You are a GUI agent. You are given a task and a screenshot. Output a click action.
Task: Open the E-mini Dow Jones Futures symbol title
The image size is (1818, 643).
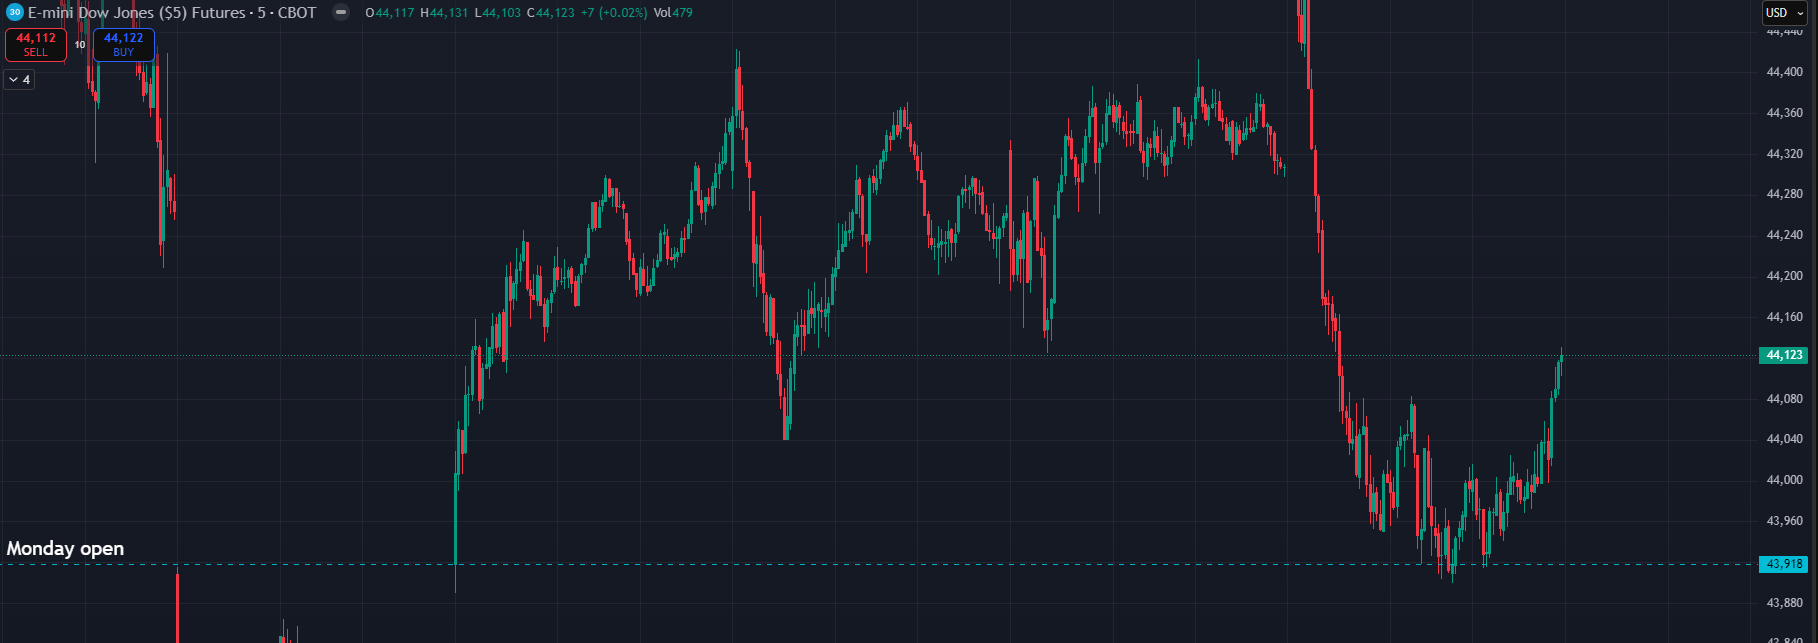(172, 13)
